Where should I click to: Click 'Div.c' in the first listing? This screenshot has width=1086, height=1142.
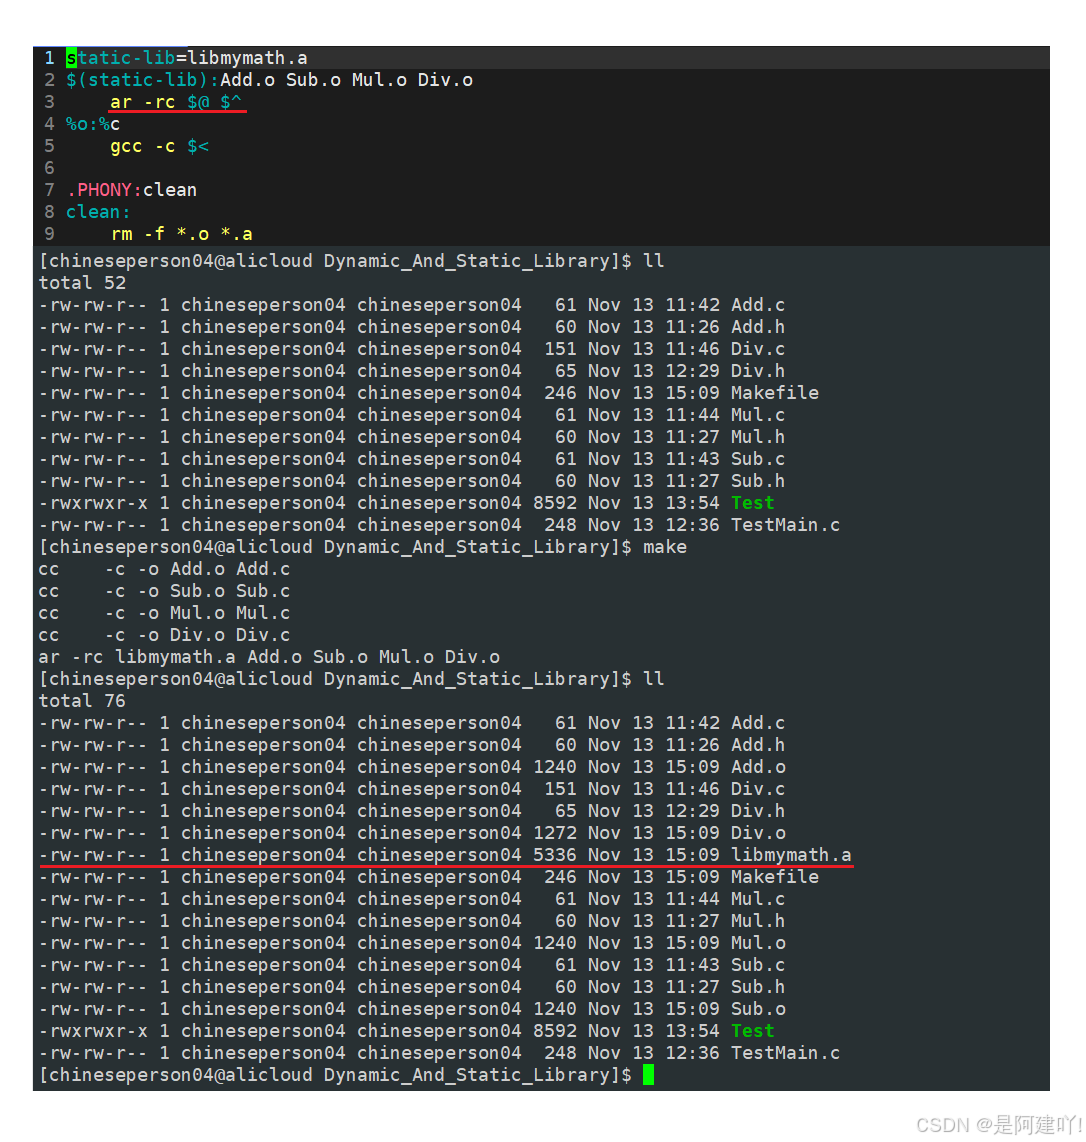(x=758, y=349)
